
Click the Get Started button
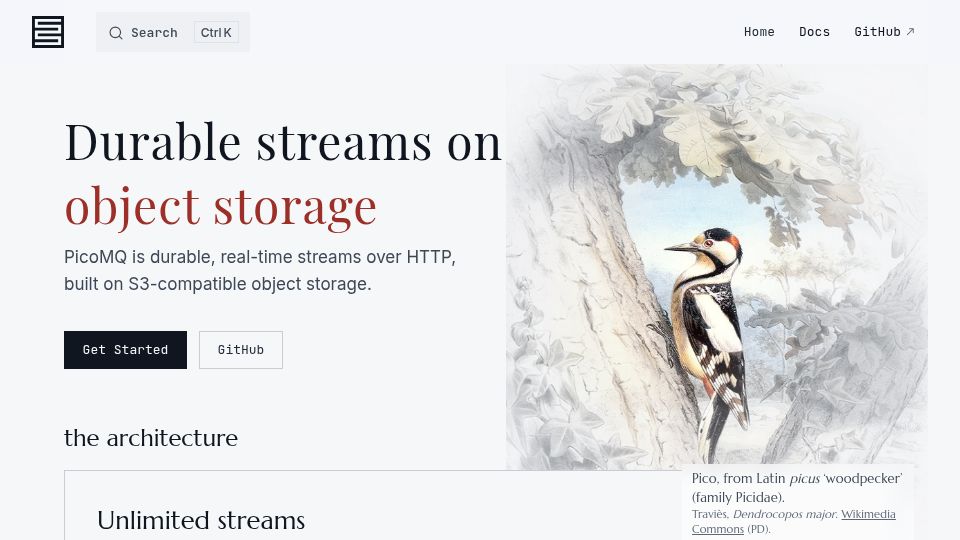[126, 350]
